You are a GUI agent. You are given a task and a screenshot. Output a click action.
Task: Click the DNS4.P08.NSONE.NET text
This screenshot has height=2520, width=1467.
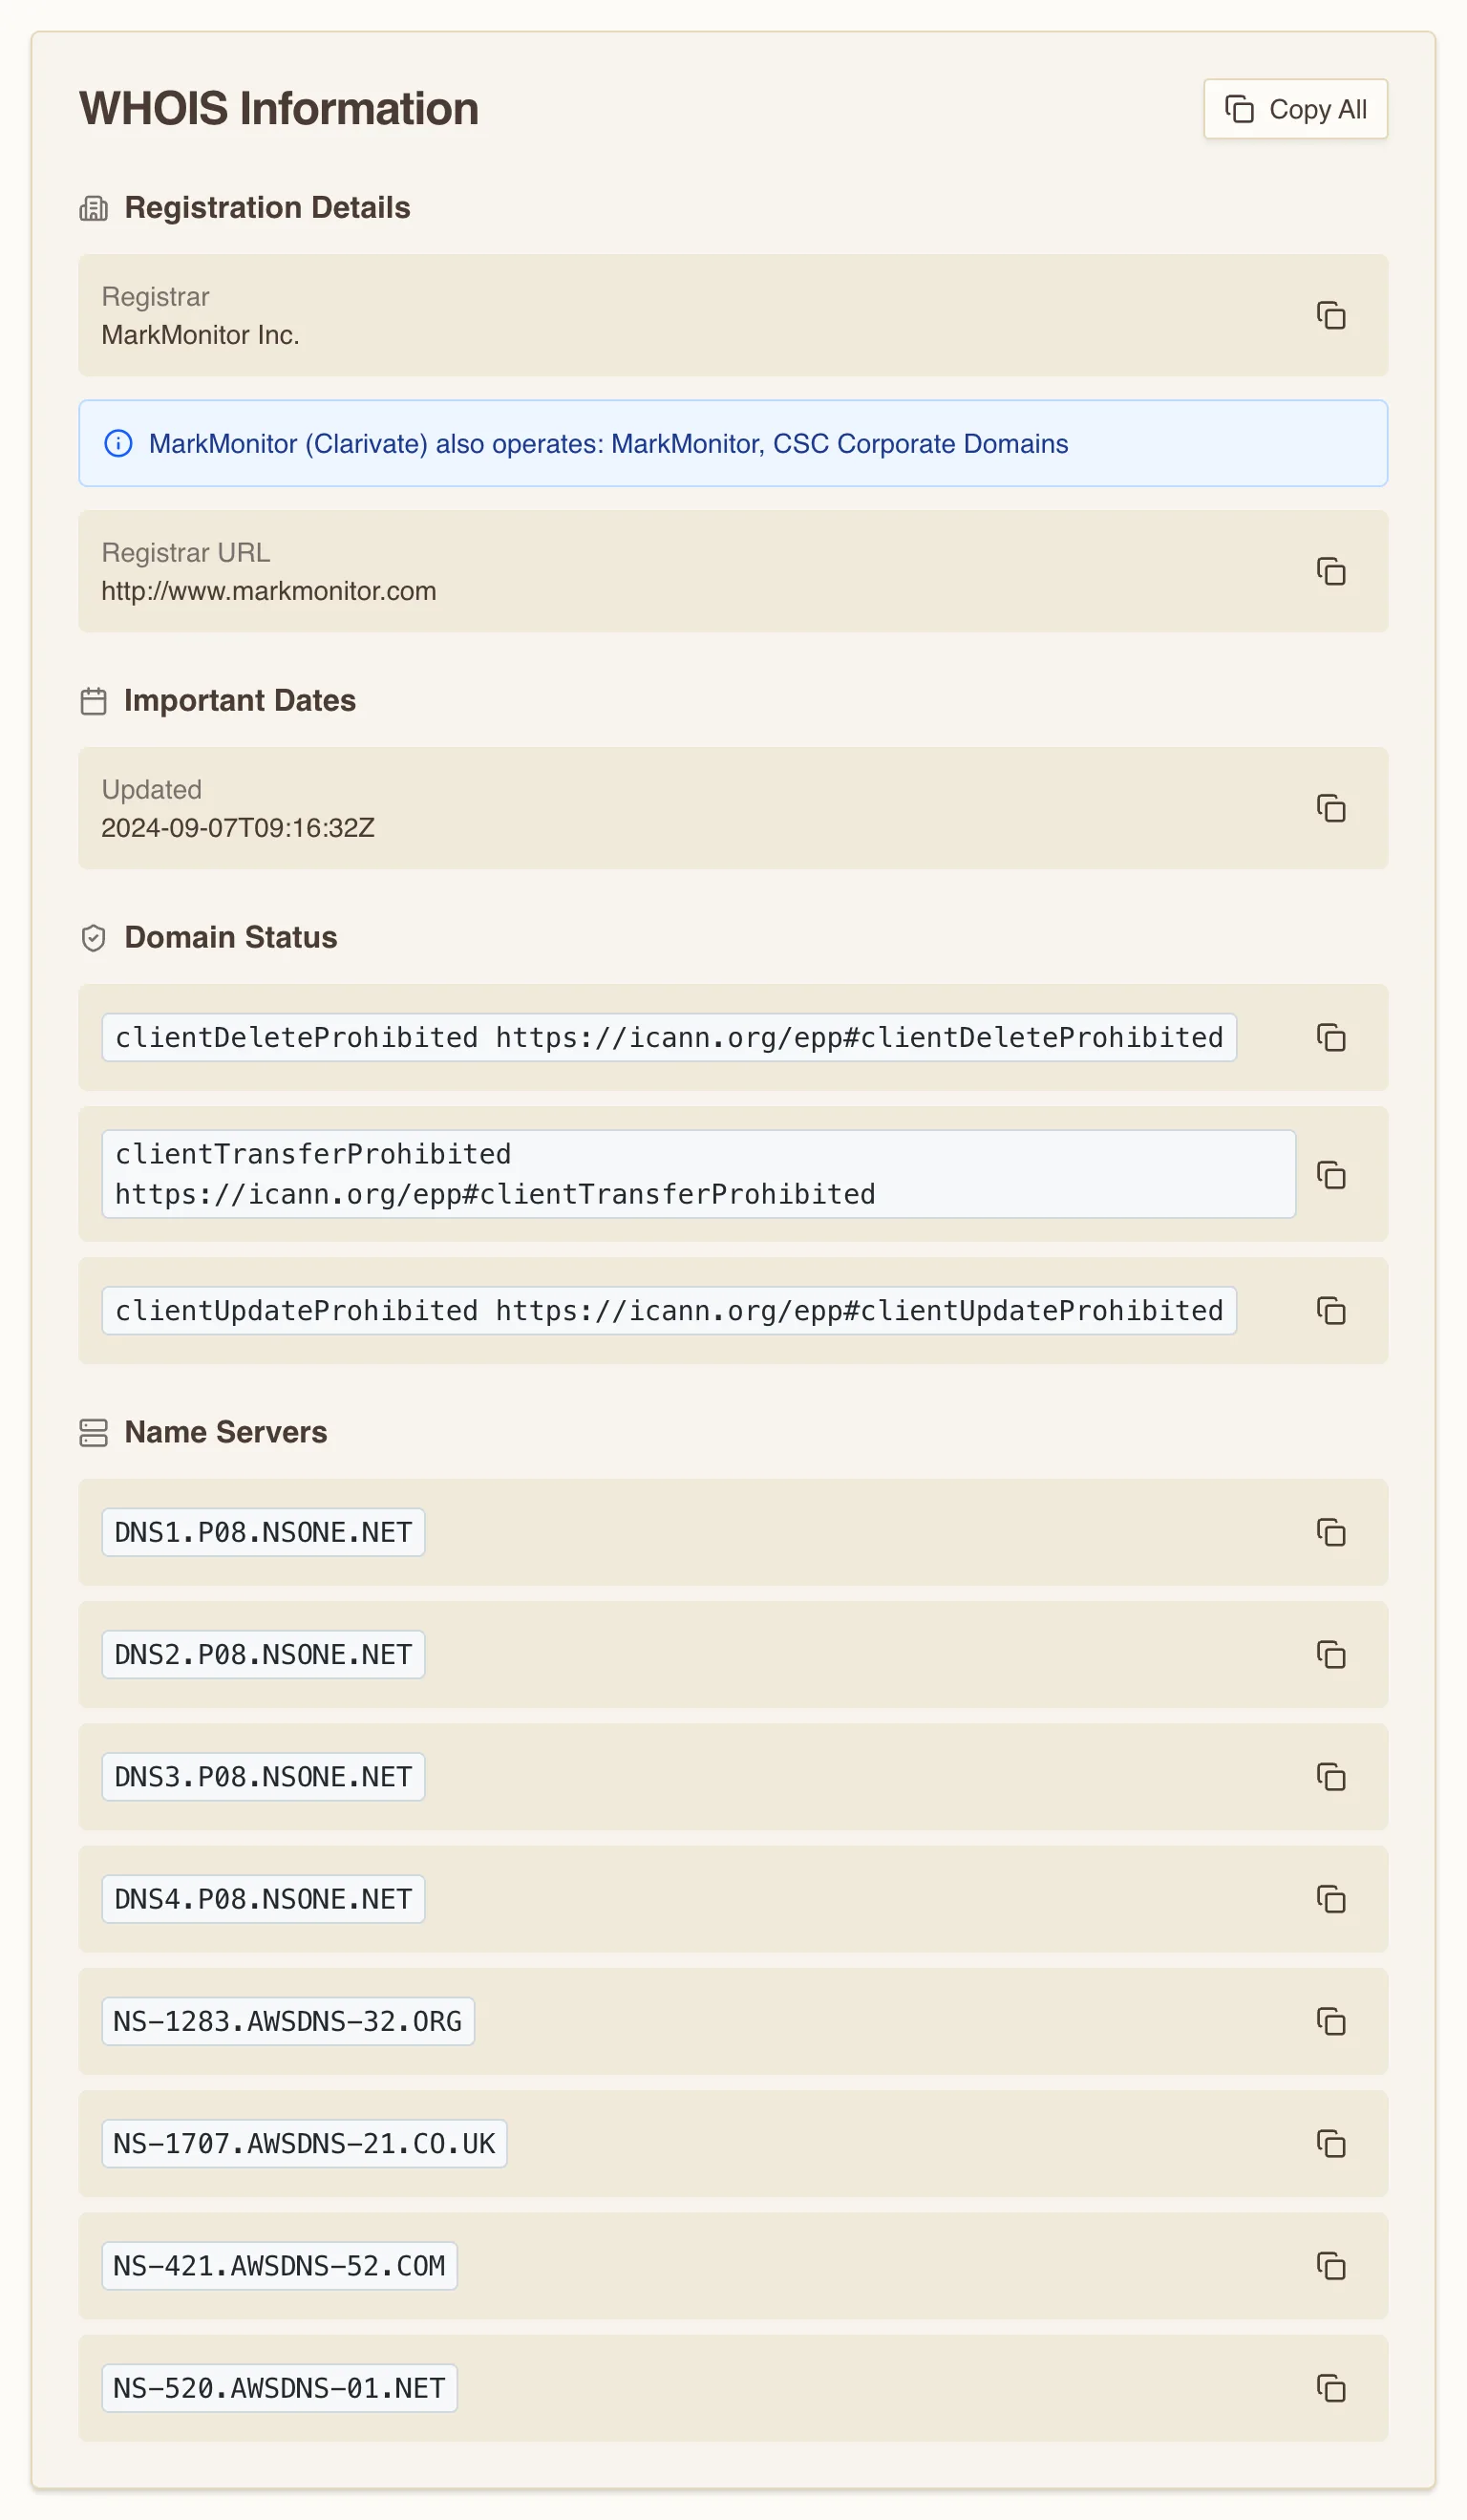[x=263, y=1898]
